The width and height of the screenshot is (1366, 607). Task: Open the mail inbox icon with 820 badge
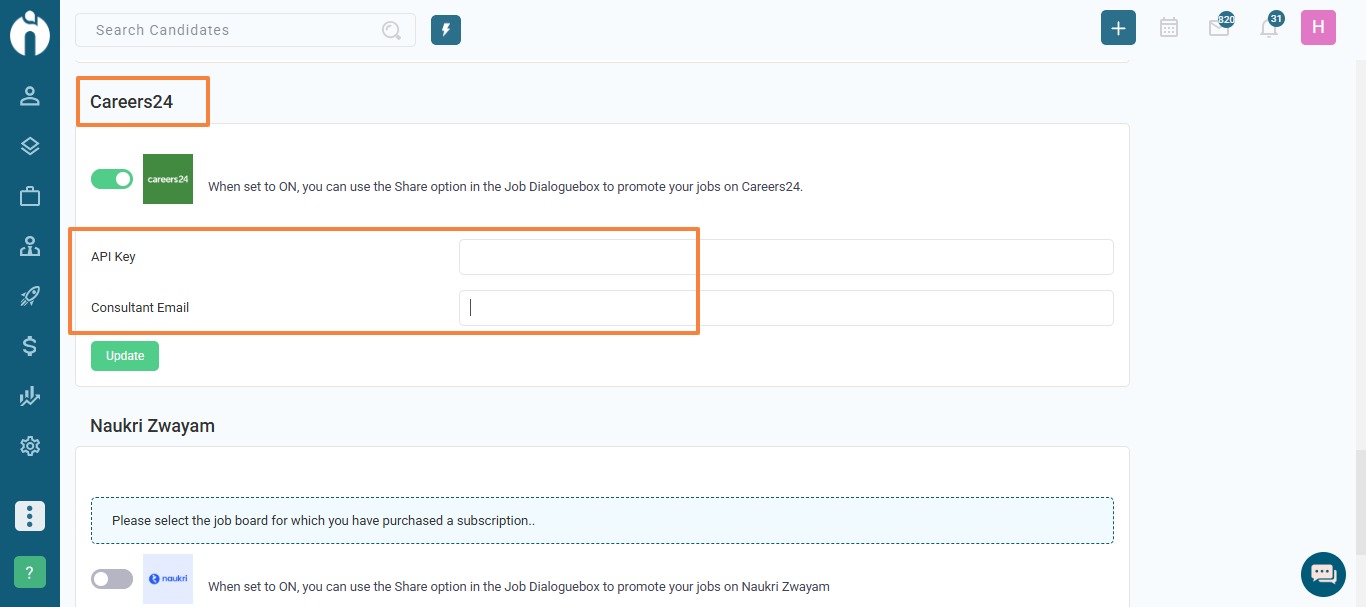click(1220, 27)
